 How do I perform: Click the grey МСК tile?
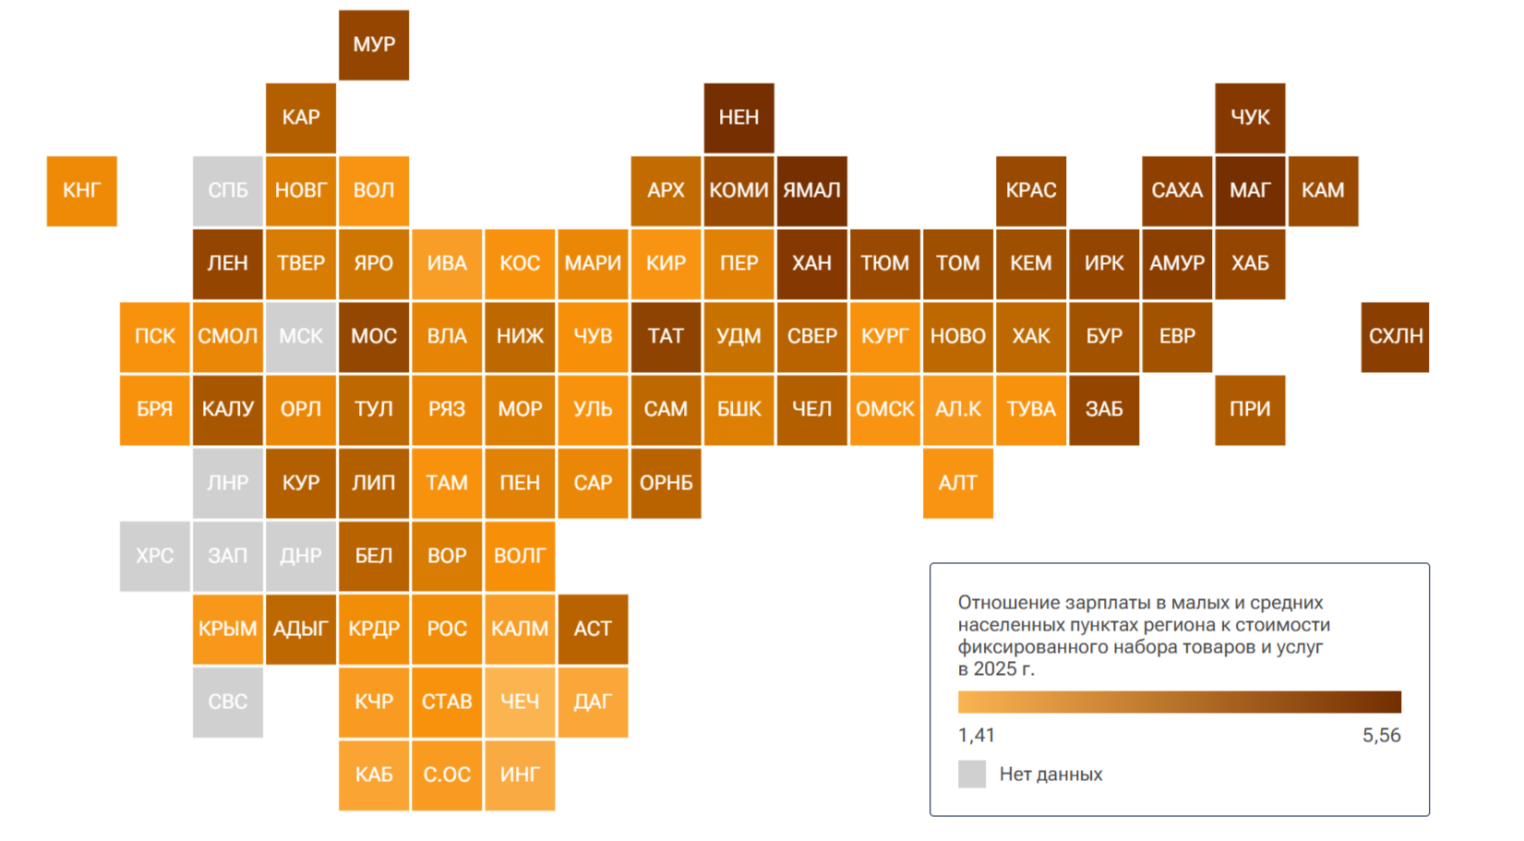point(301,337)
